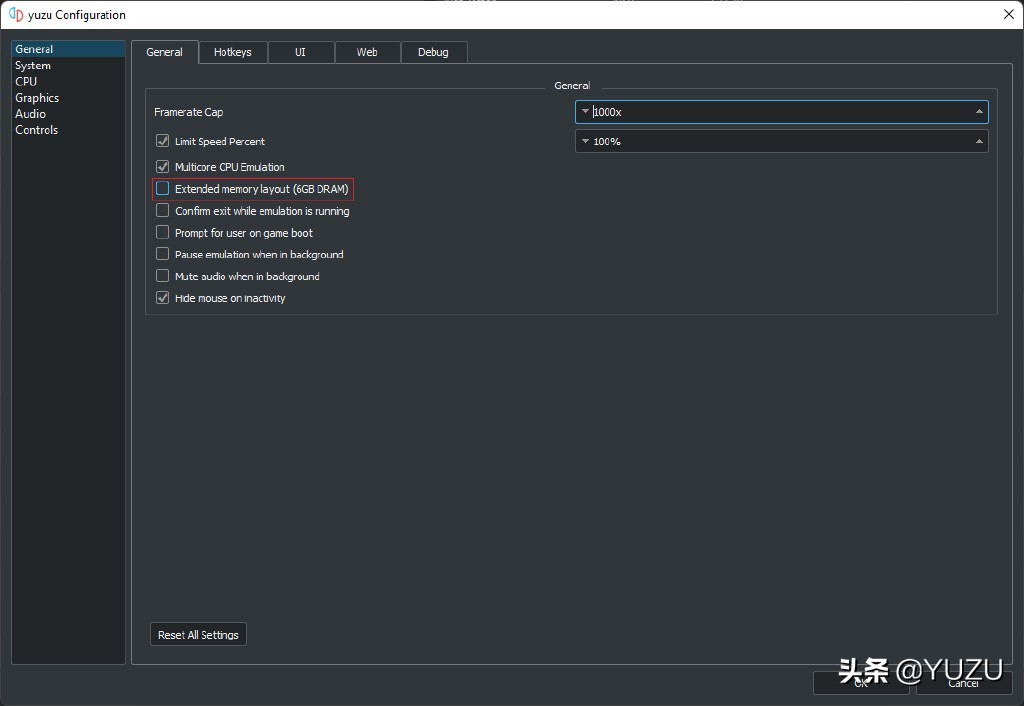The height and width of the screenshot is (706, 1024).
Task: Enable Pause emulation when in background
Action: coord(163,254)
